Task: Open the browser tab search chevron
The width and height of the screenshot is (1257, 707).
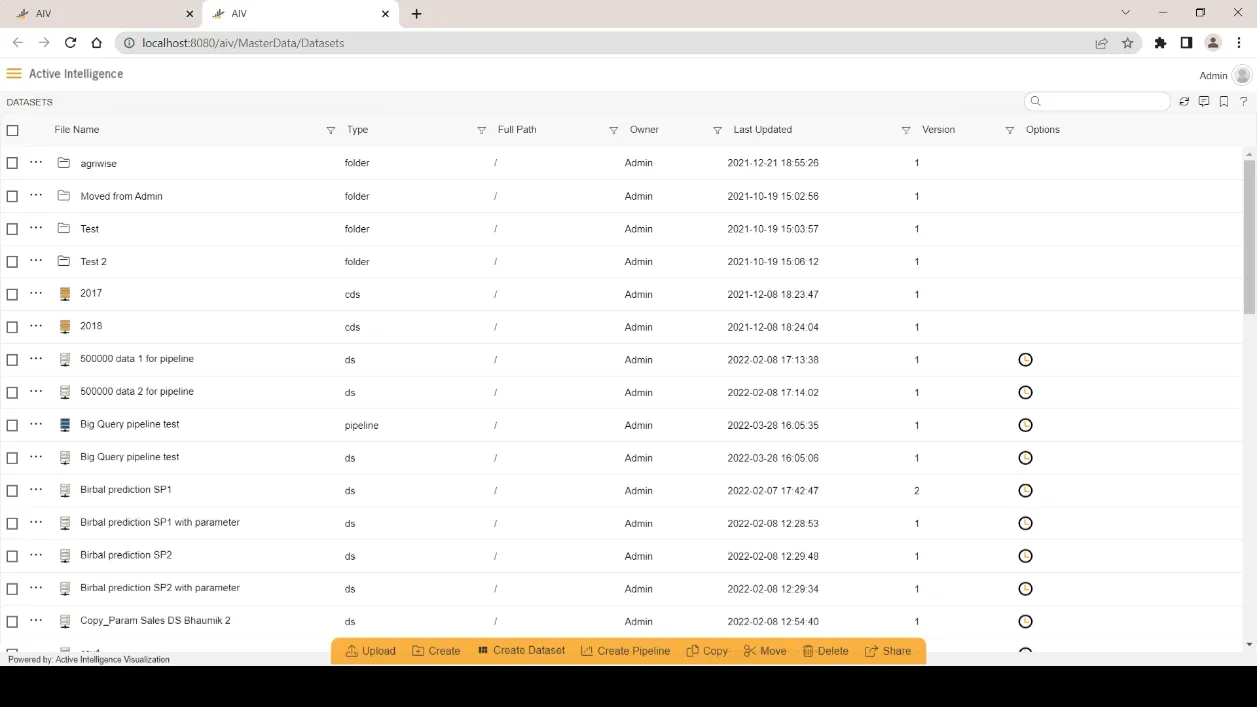Action: pos(1125,13)
